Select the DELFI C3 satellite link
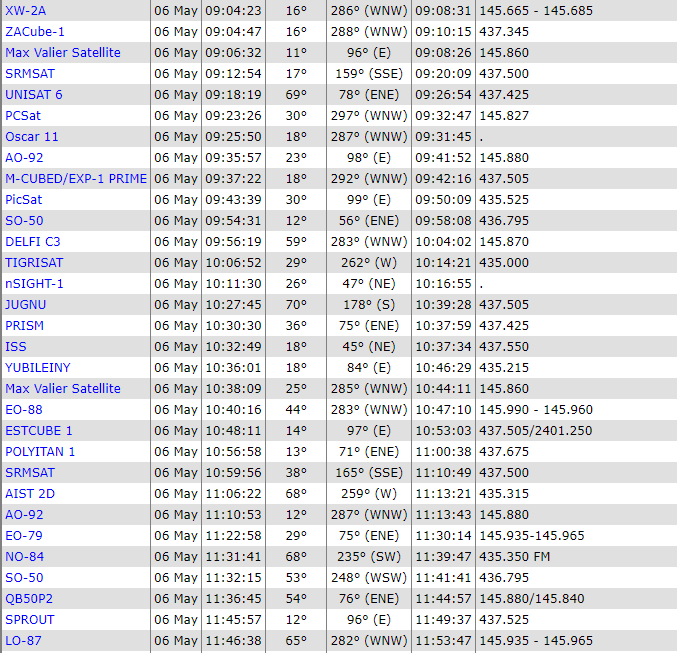The height and width of the screenshot is (653, 677). (x=32, y=242)
